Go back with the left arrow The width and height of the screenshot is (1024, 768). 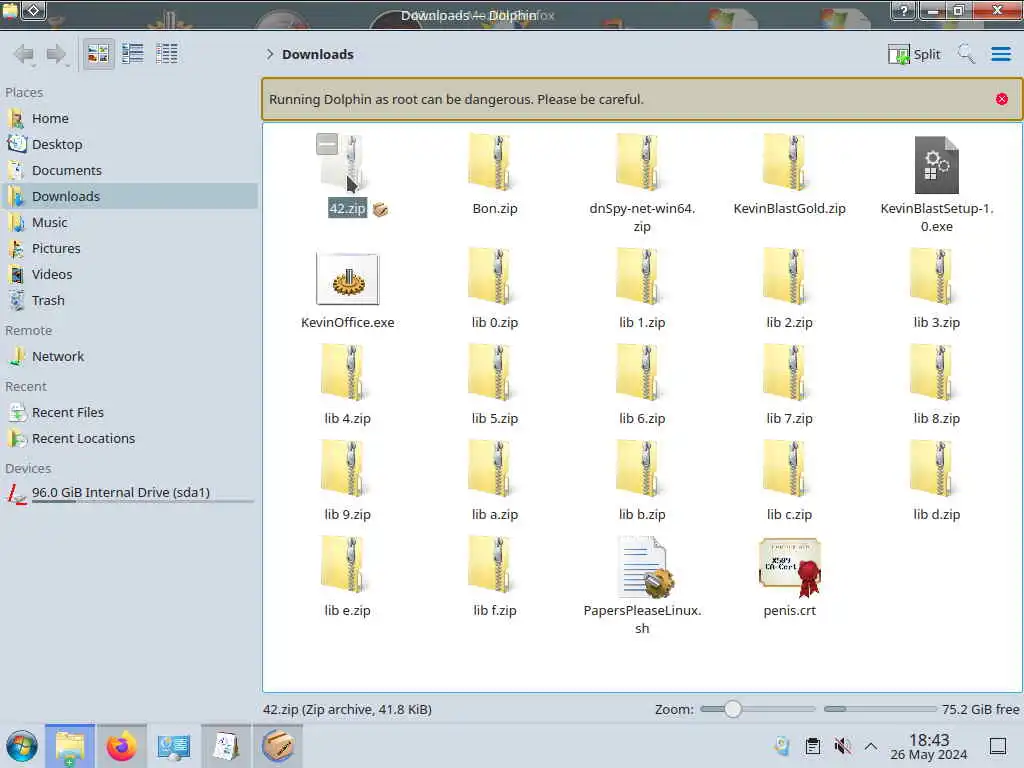24,54
